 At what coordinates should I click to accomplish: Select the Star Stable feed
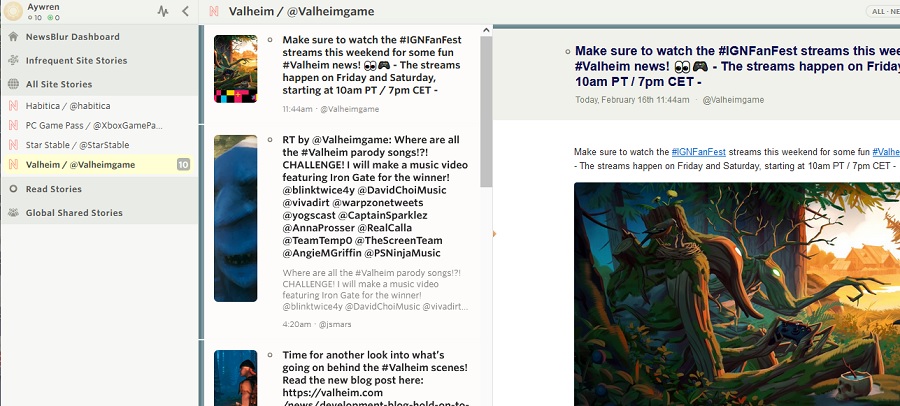point(99,145)
